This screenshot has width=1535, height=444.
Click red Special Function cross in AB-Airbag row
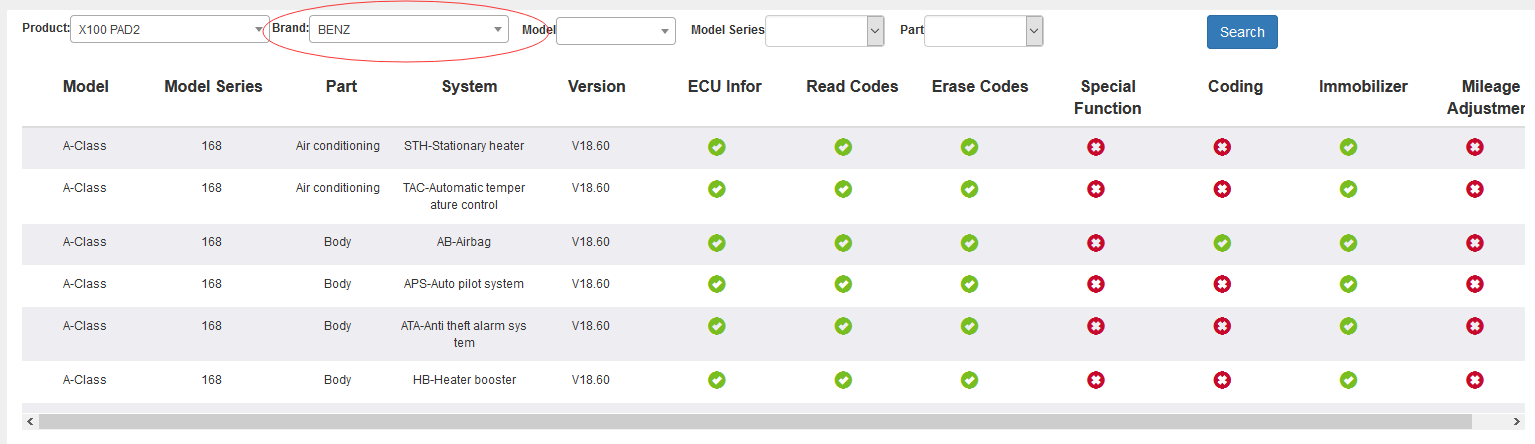pyautogui.click(x=1096, y=243)
